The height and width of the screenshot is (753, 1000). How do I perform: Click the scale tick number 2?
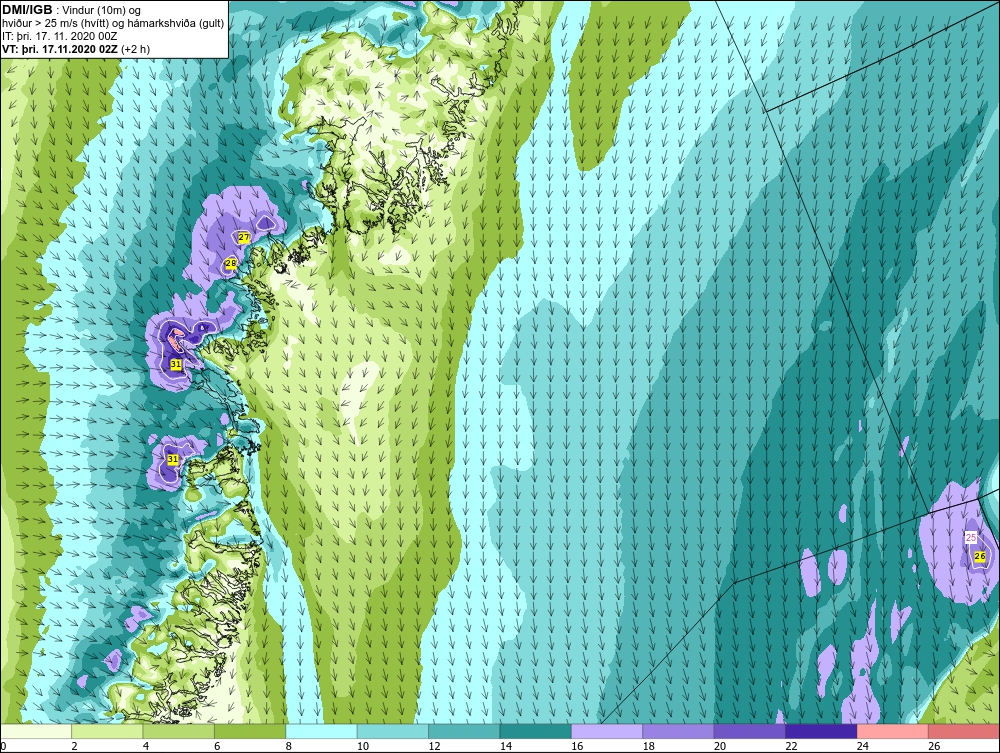(x=75, y=746)
